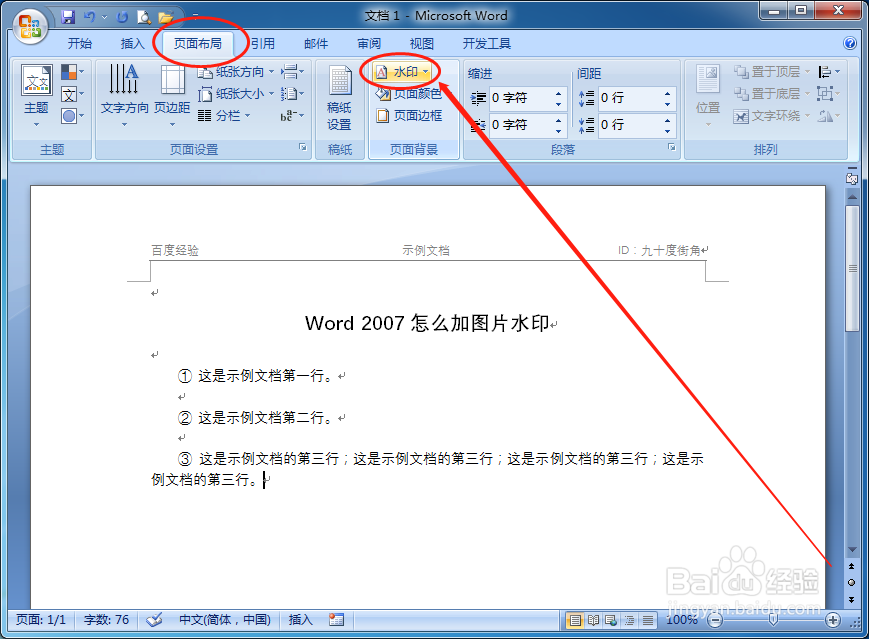Click the 字数: 76 word count

tap(106, 620)
